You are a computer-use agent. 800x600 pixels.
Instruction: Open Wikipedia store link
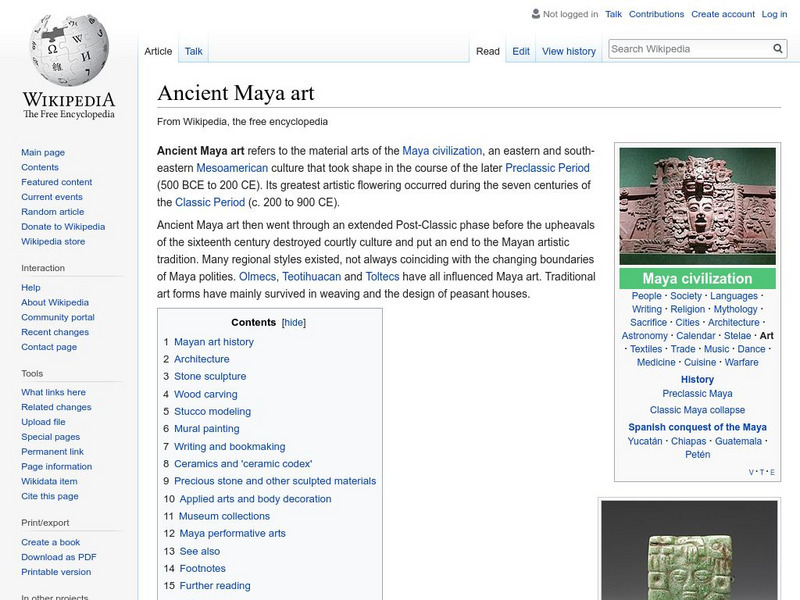(53, 241)
